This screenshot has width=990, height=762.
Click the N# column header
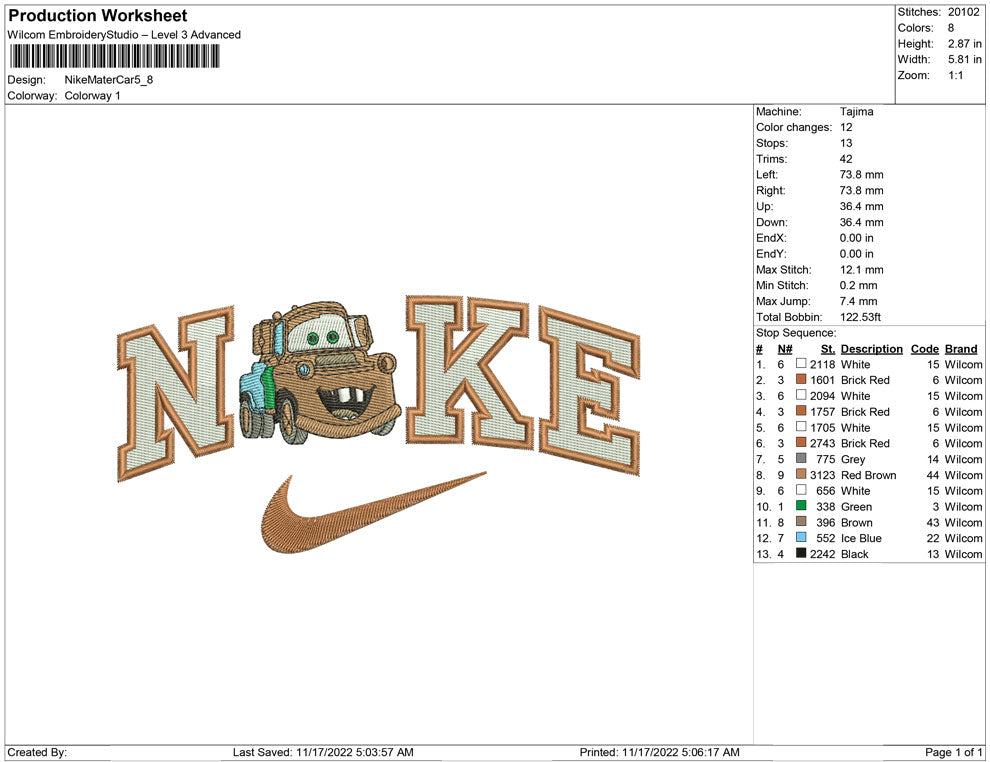785,348
